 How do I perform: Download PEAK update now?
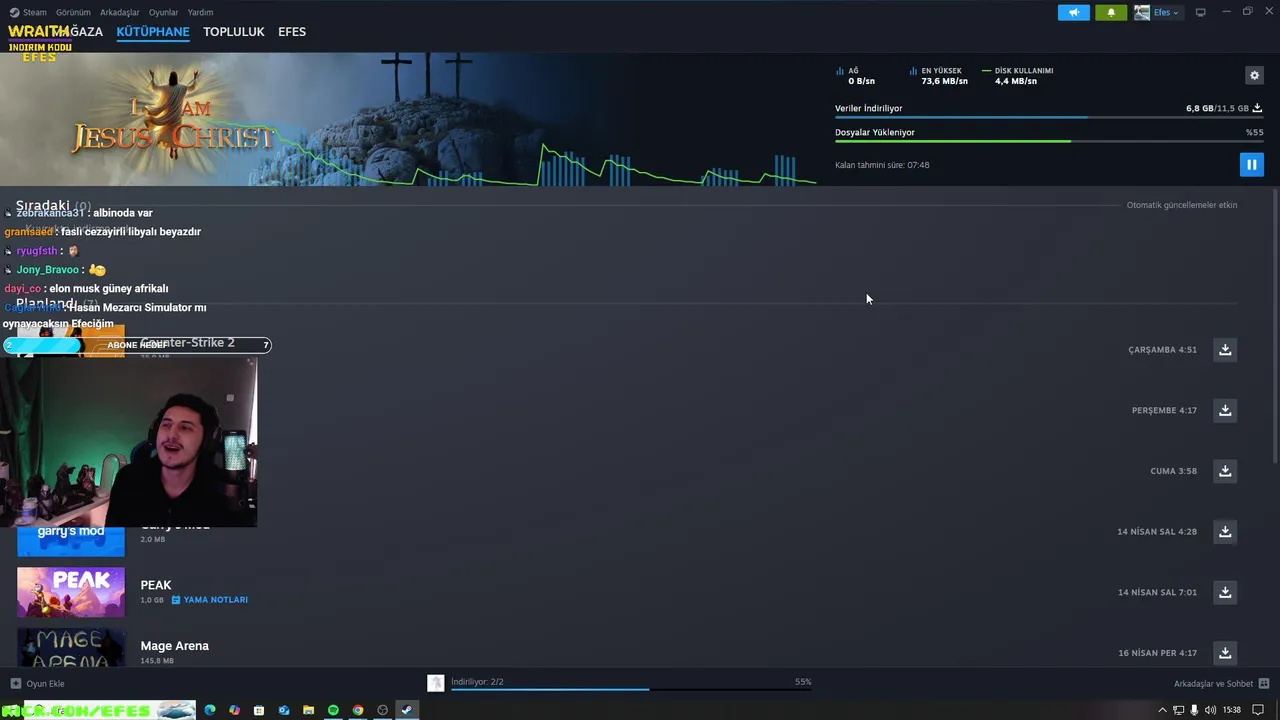click(1225, 592)
